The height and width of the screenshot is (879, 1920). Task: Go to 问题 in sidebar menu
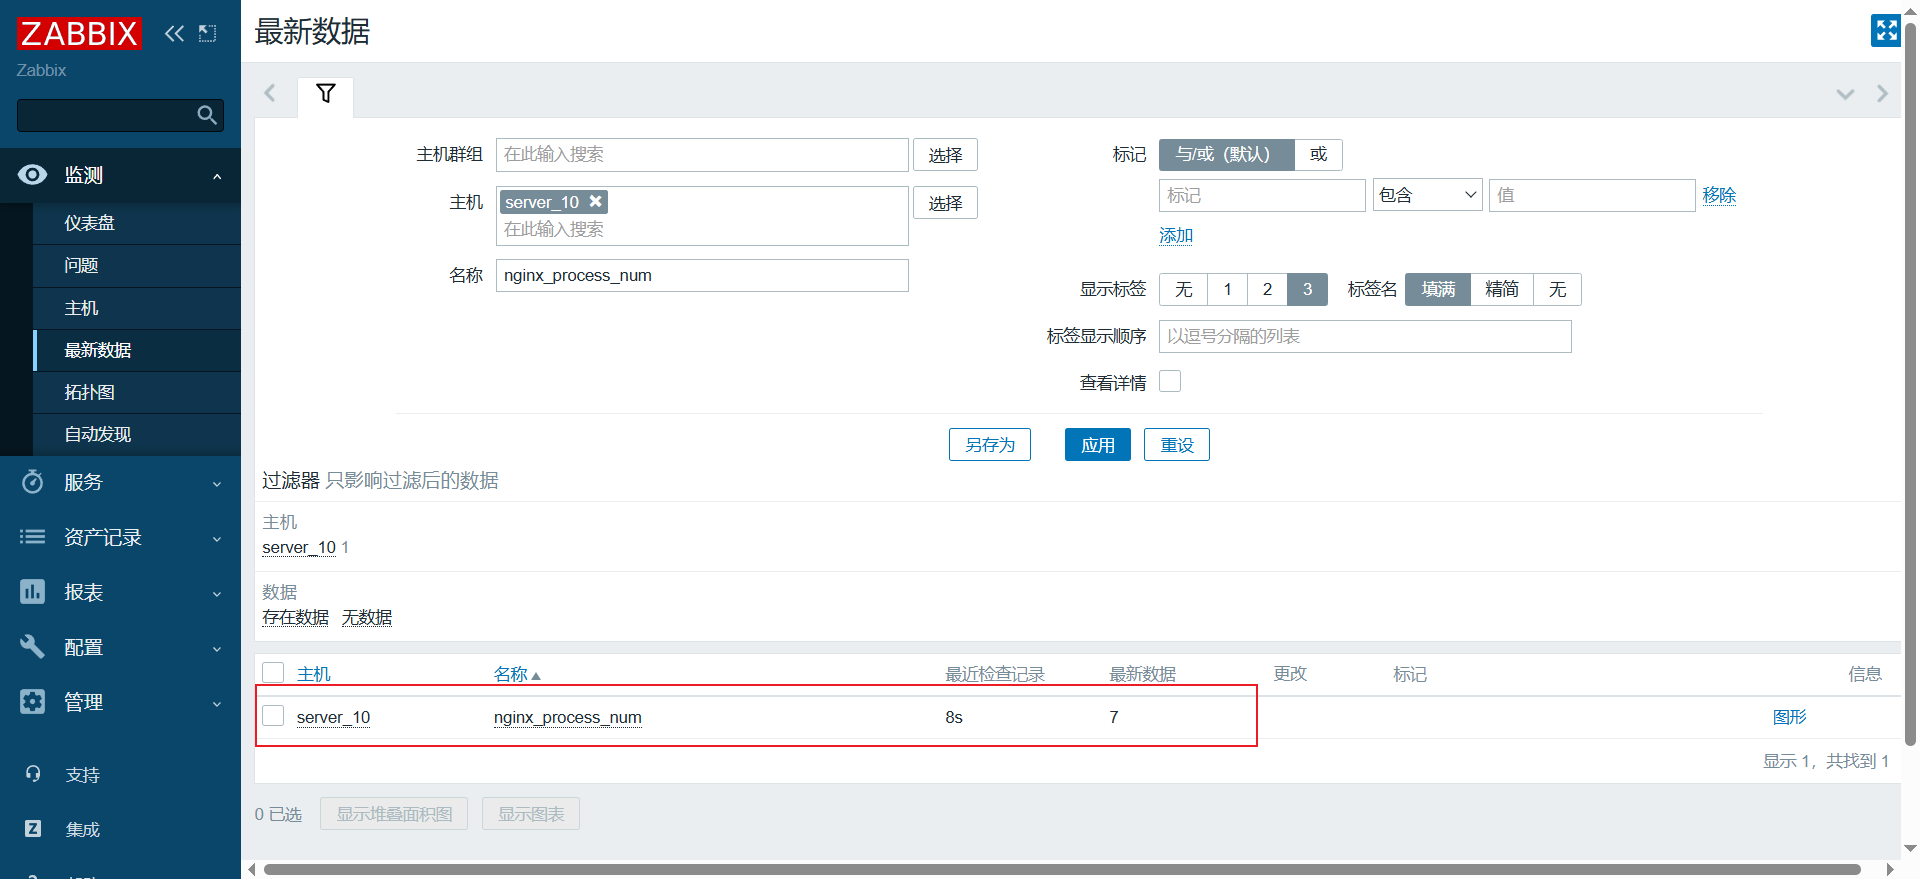tap(82, 266)
